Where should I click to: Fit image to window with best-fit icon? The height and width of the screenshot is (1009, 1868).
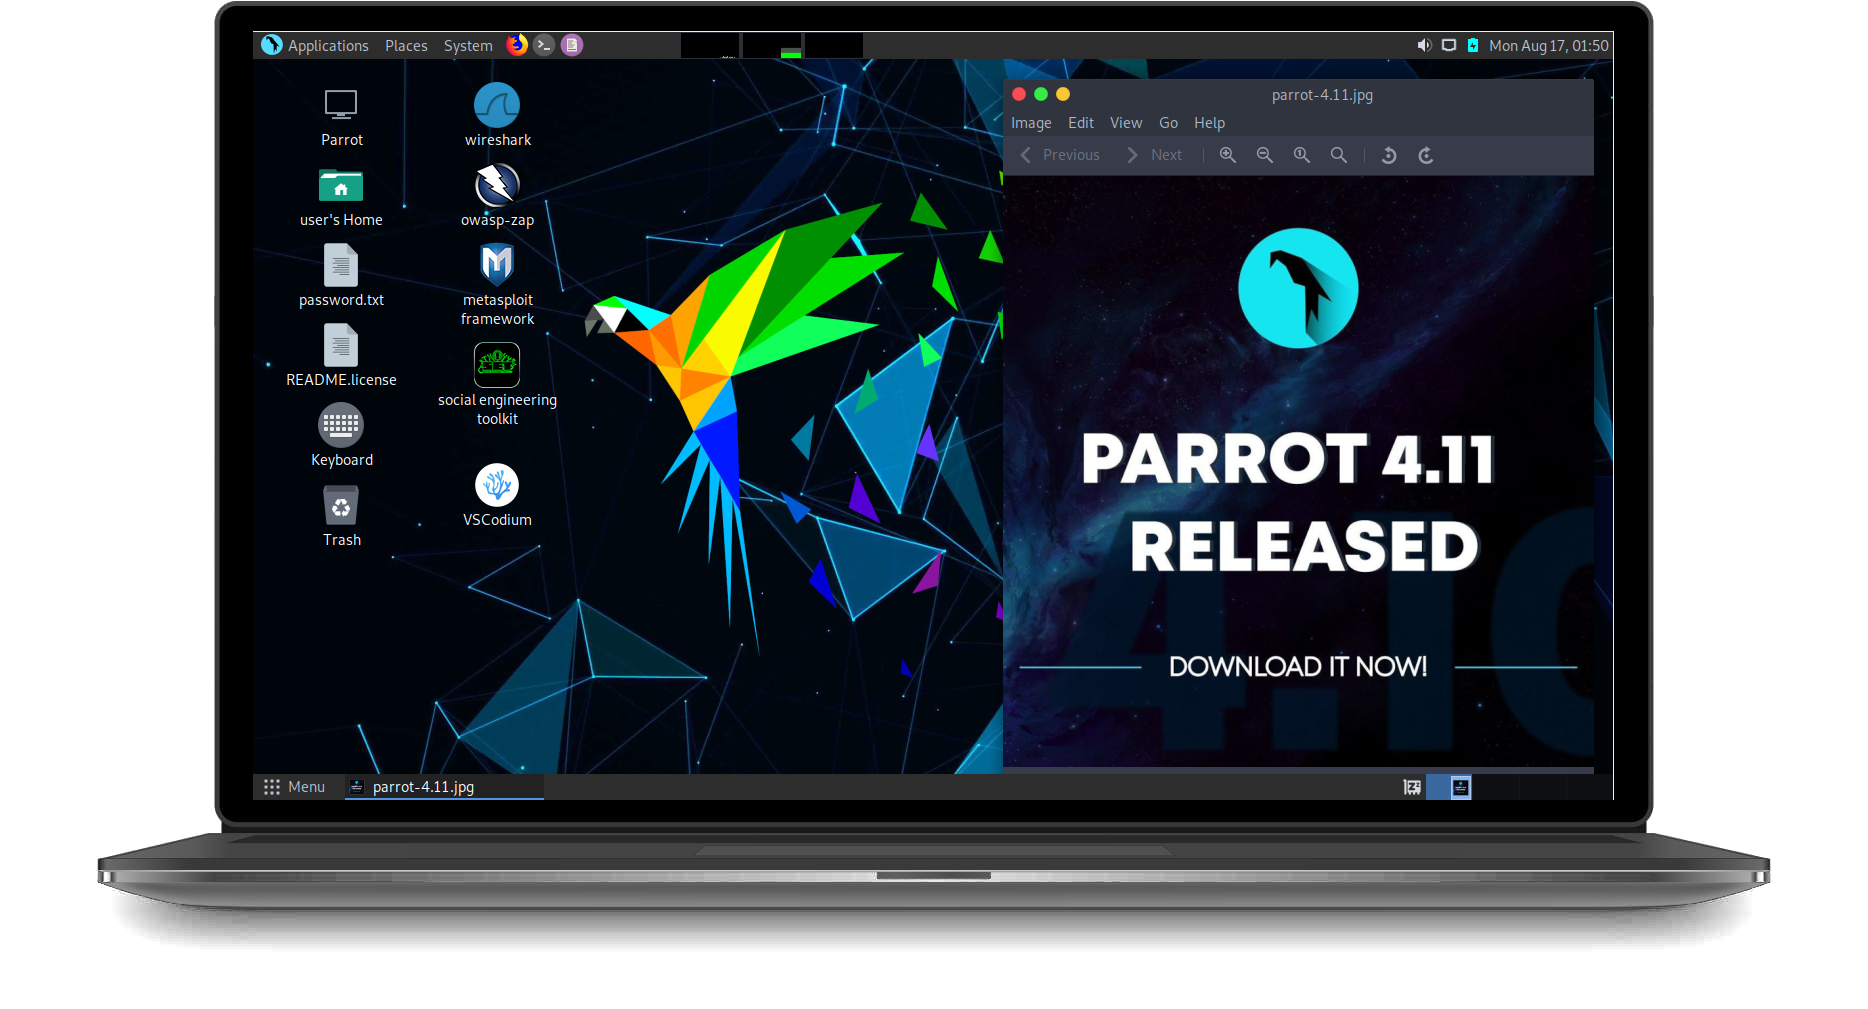1338,155
